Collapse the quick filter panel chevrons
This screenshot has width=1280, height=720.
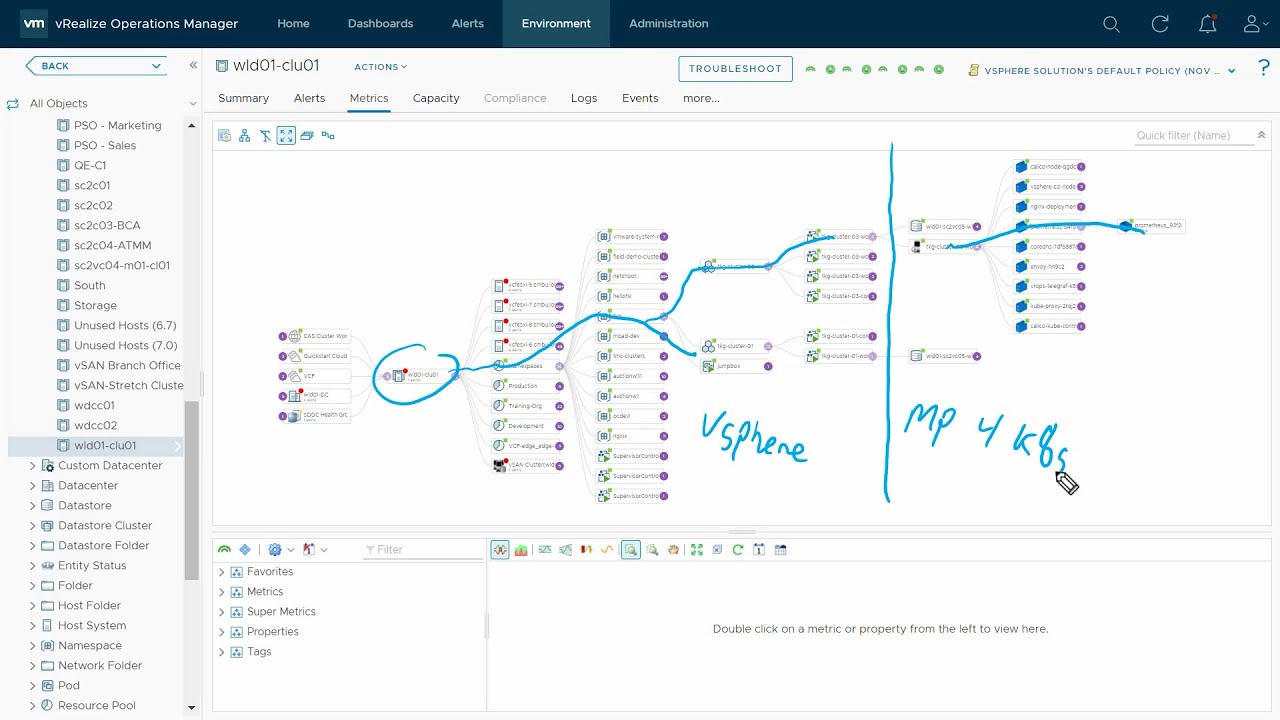1262,136
